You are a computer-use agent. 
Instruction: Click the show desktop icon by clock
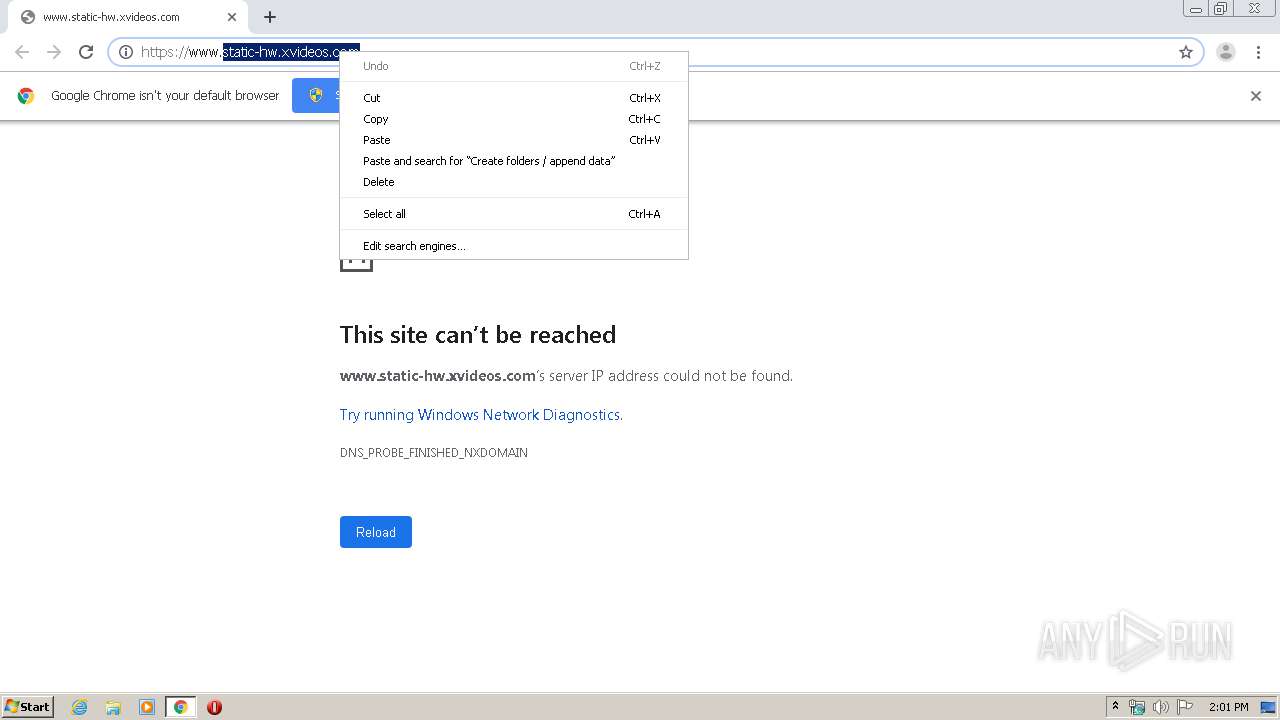(x=1269, y=707)
